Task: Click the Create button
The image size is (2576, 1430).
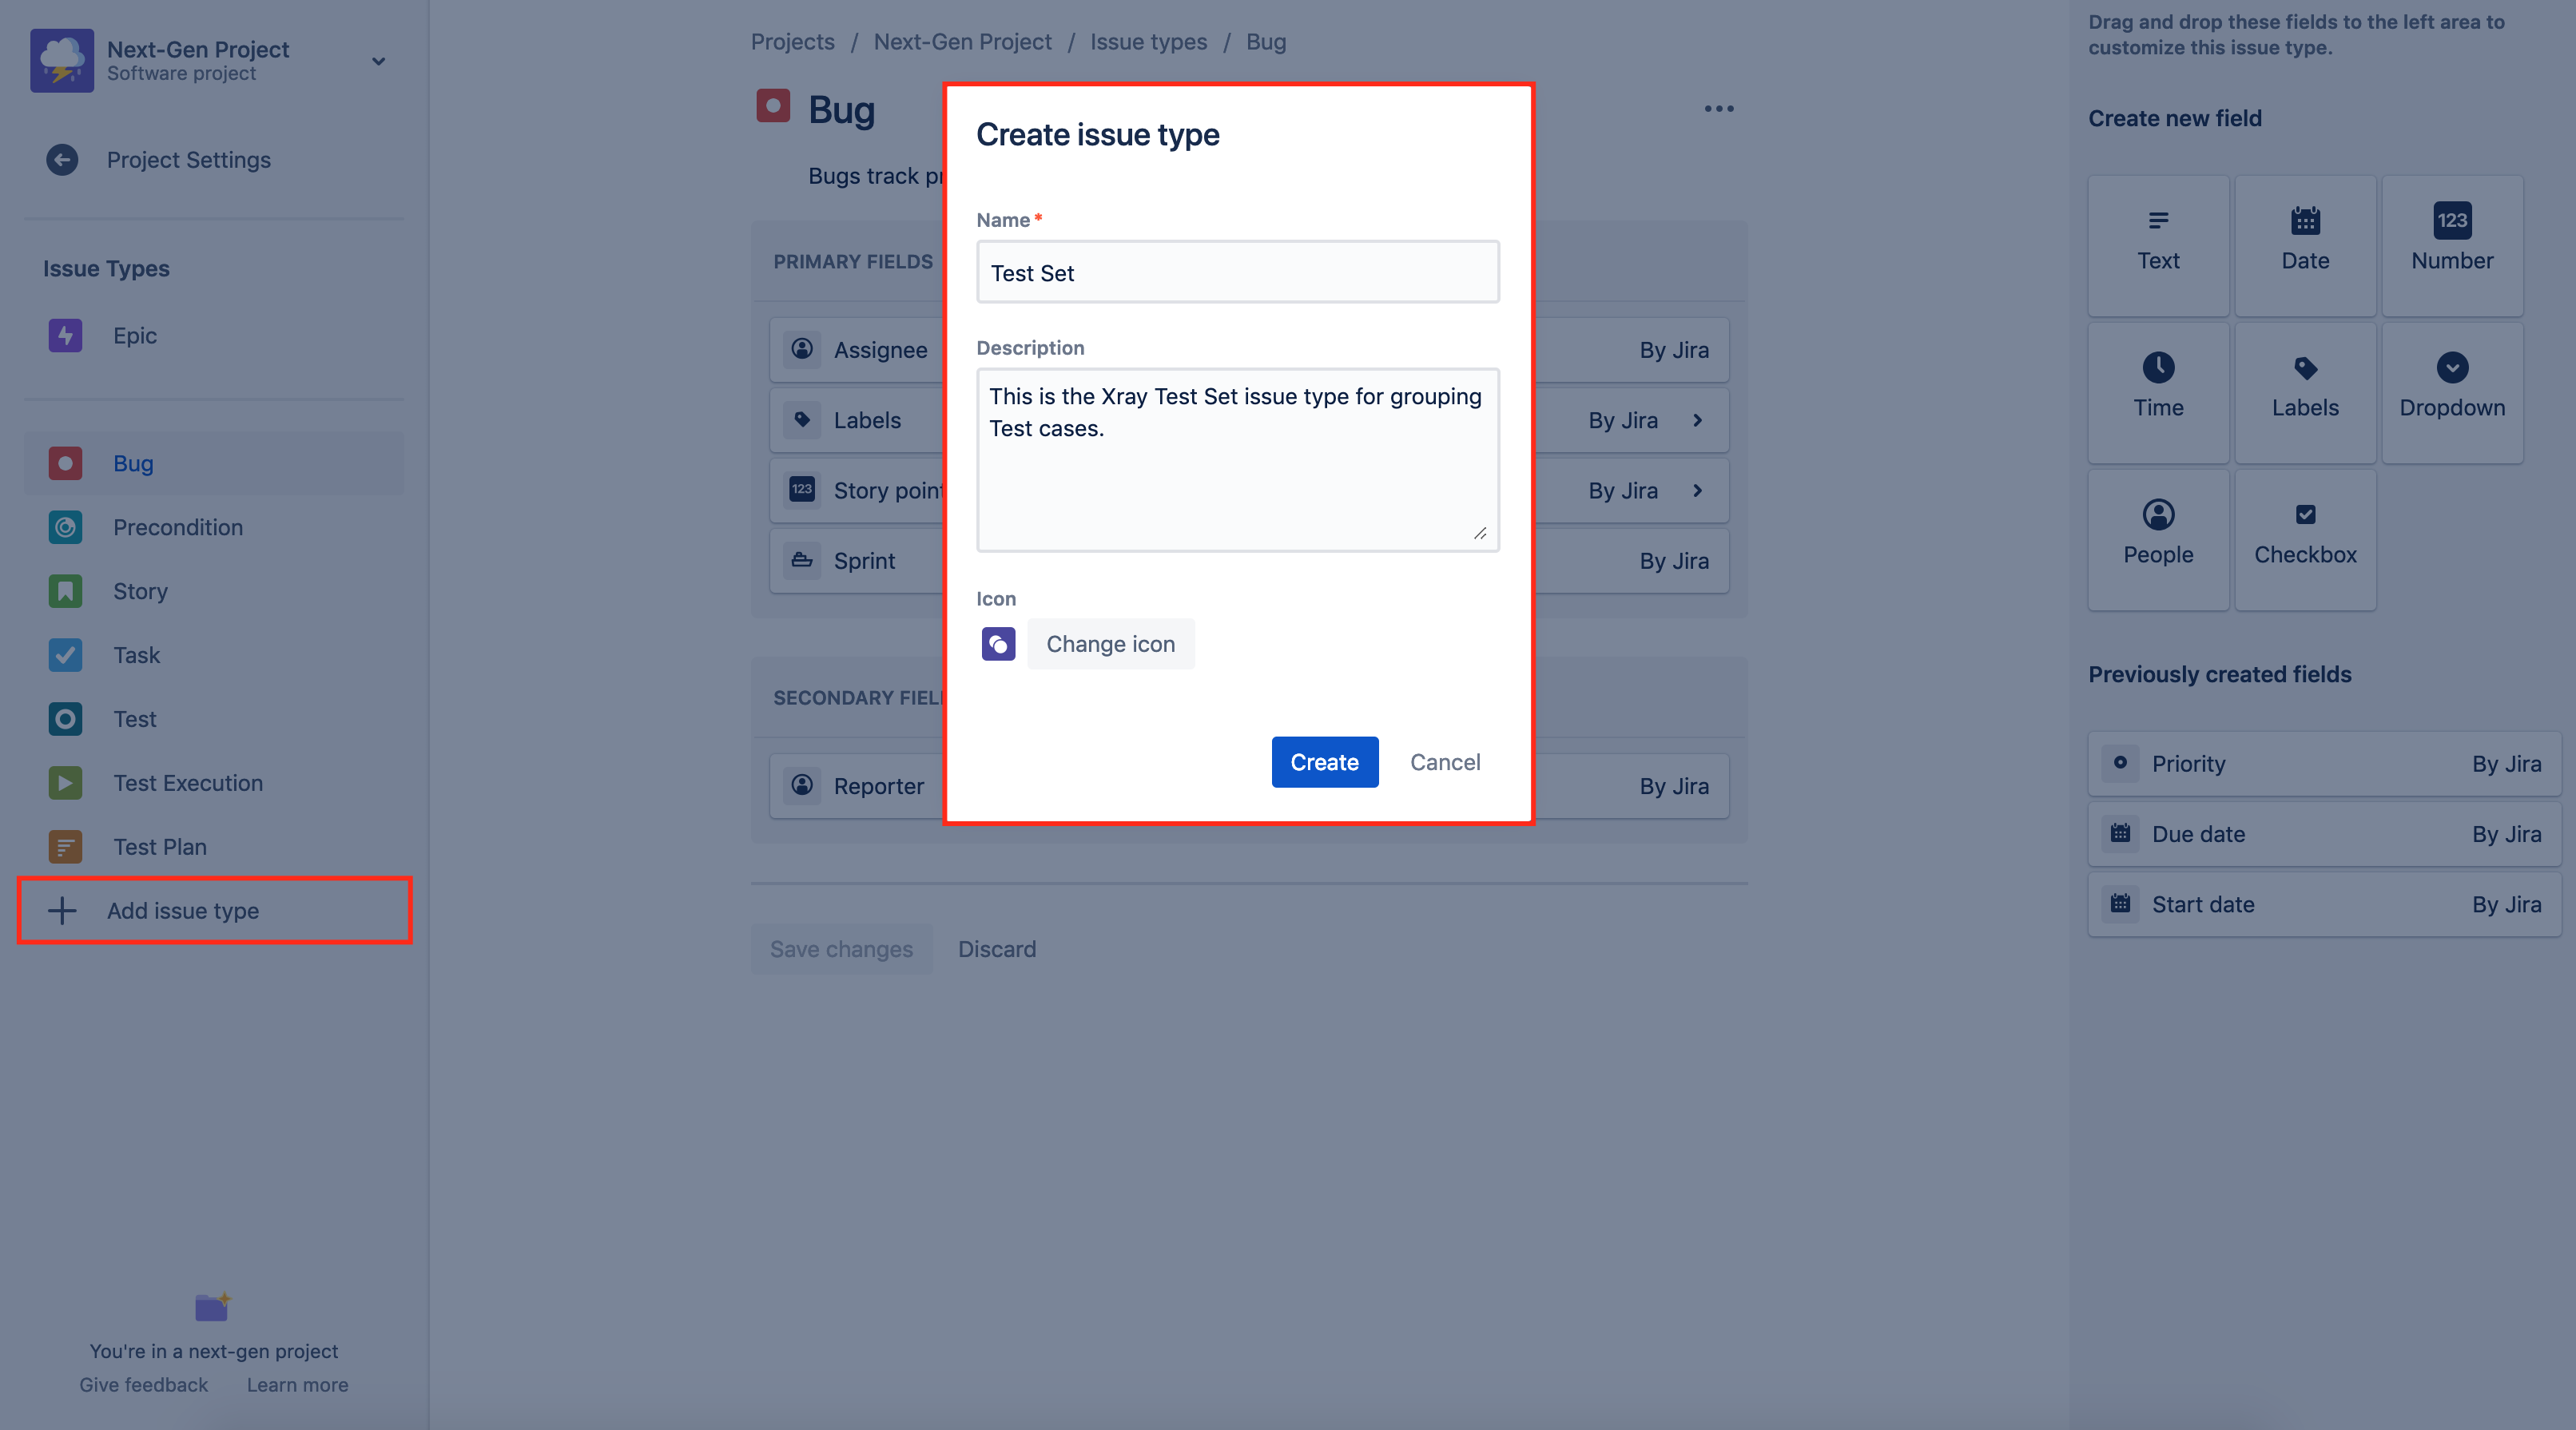Action: (1325, 762)
